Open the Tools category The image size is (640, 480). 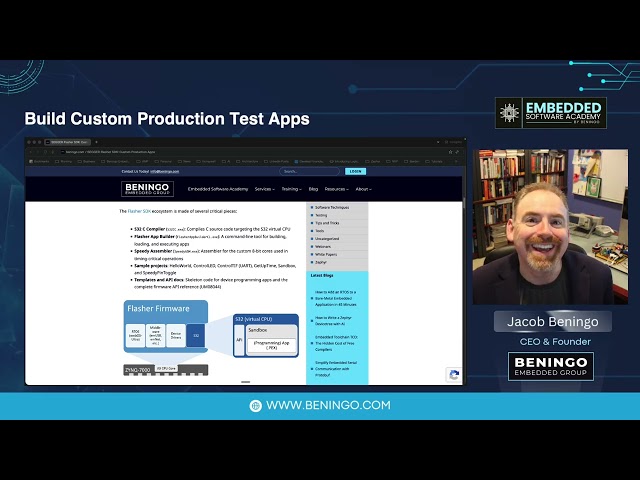(319, 231)
